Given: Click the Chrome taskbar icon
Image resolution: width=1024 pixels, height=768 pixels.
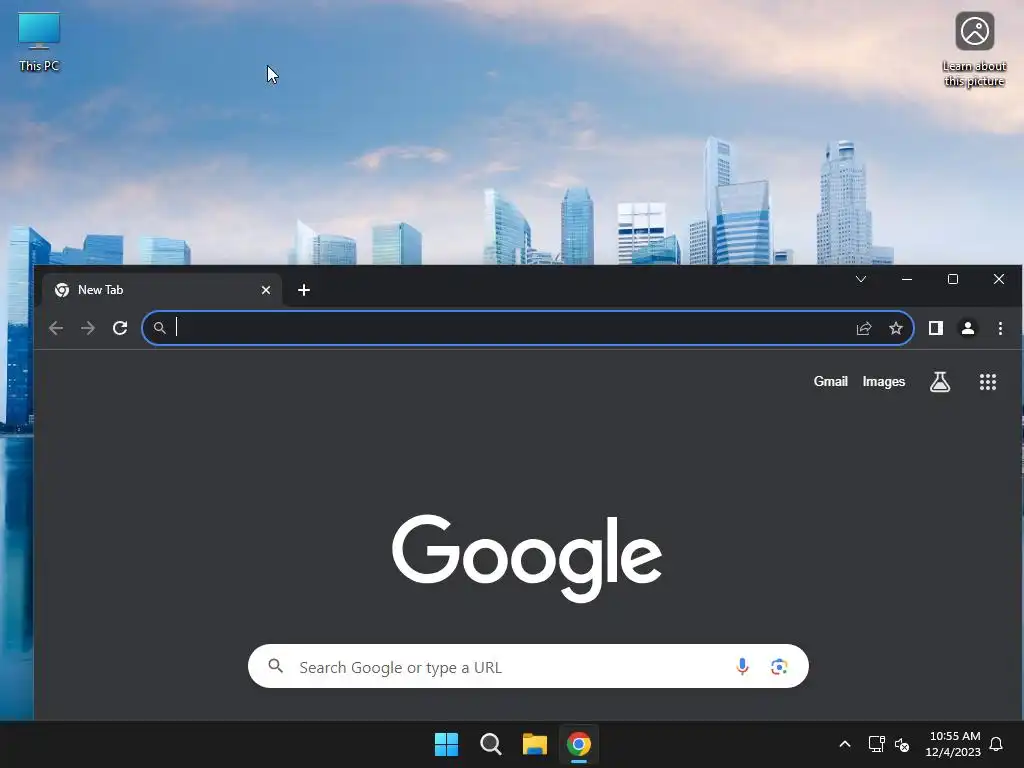Looking at the screenshot, I should pyautogui.click(x=579, y=744).
